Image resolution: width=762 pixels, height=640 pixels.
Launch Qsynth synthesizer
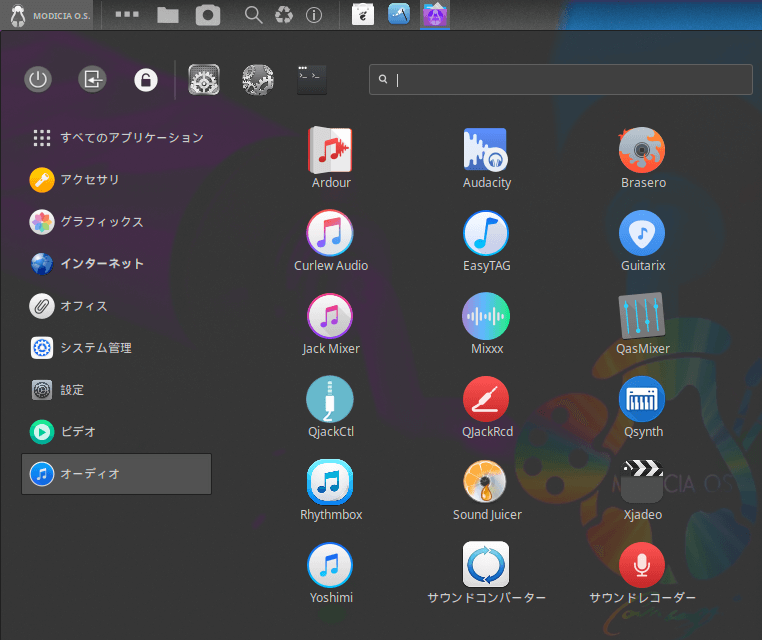[642, 399]
